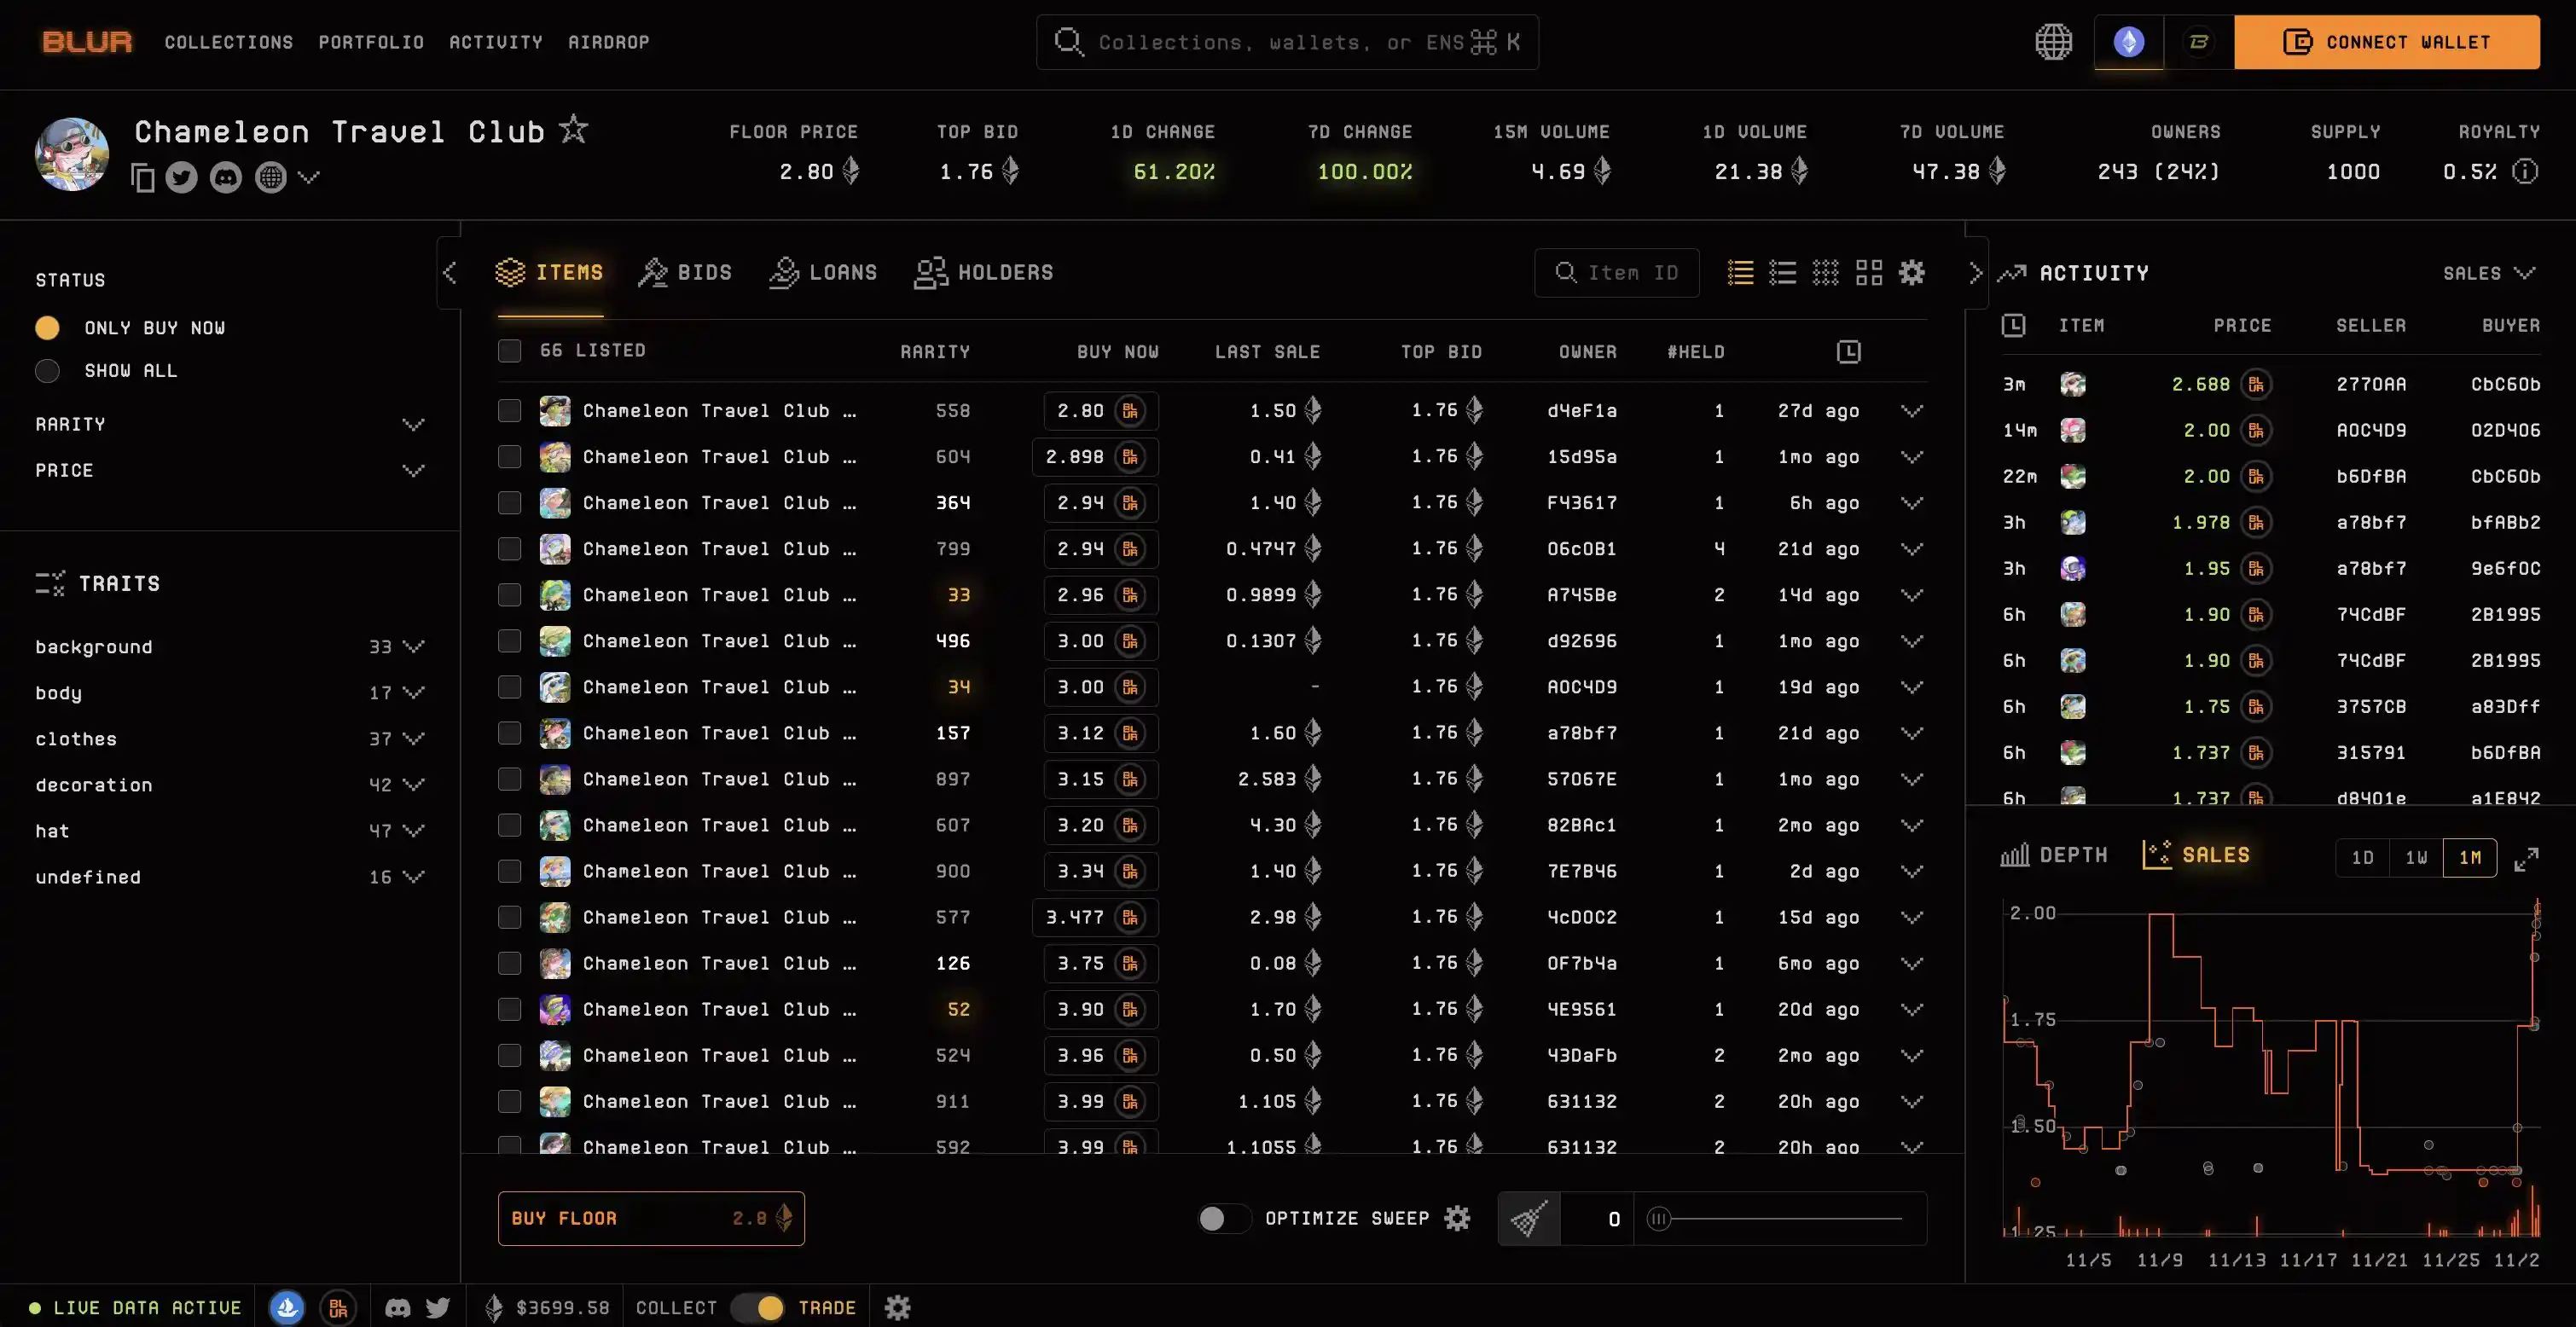Click the Item ID search field

point(1616,272)
